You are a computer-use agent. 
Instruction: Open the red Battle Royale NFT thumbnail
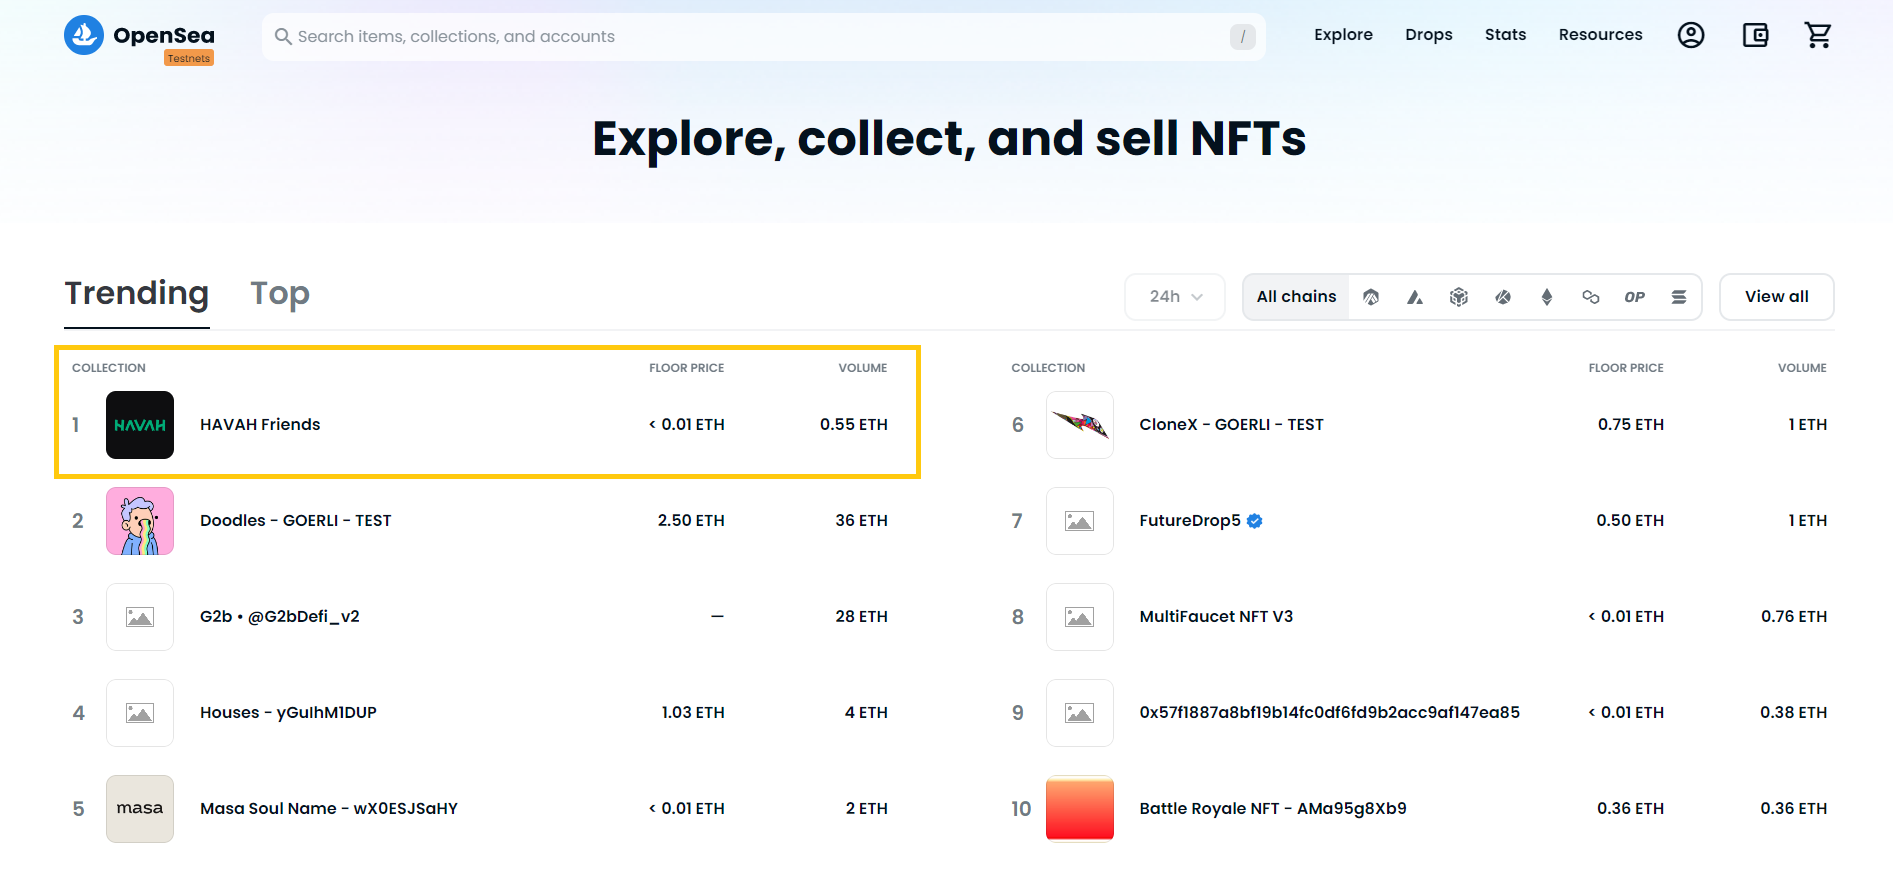tap(1080, 809)
